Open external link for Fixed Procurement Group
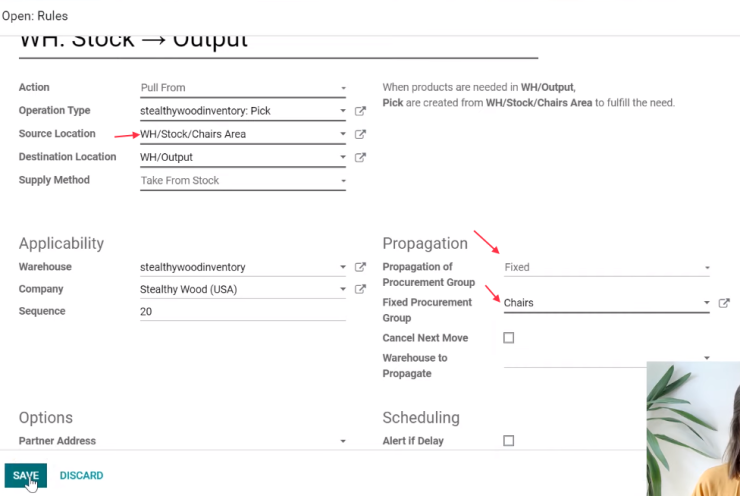The width and height of the screenshot is (740, 496). click(x=724, y=303)
